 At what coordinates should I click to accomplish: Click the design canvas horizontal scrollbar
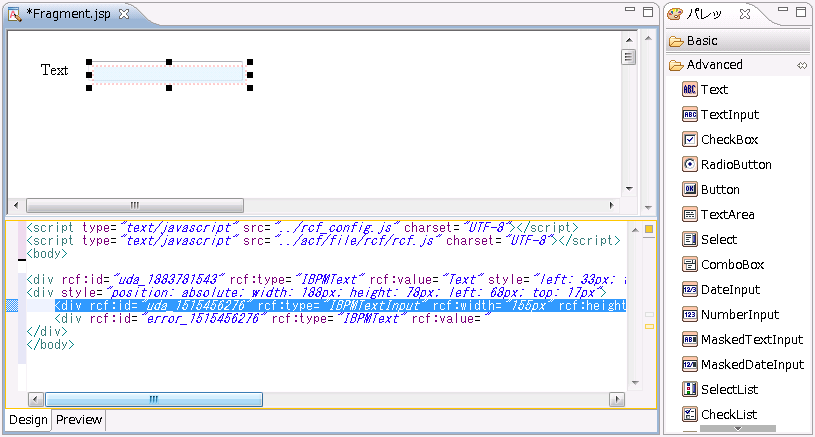pyautogui.click(x=134, y=205)
